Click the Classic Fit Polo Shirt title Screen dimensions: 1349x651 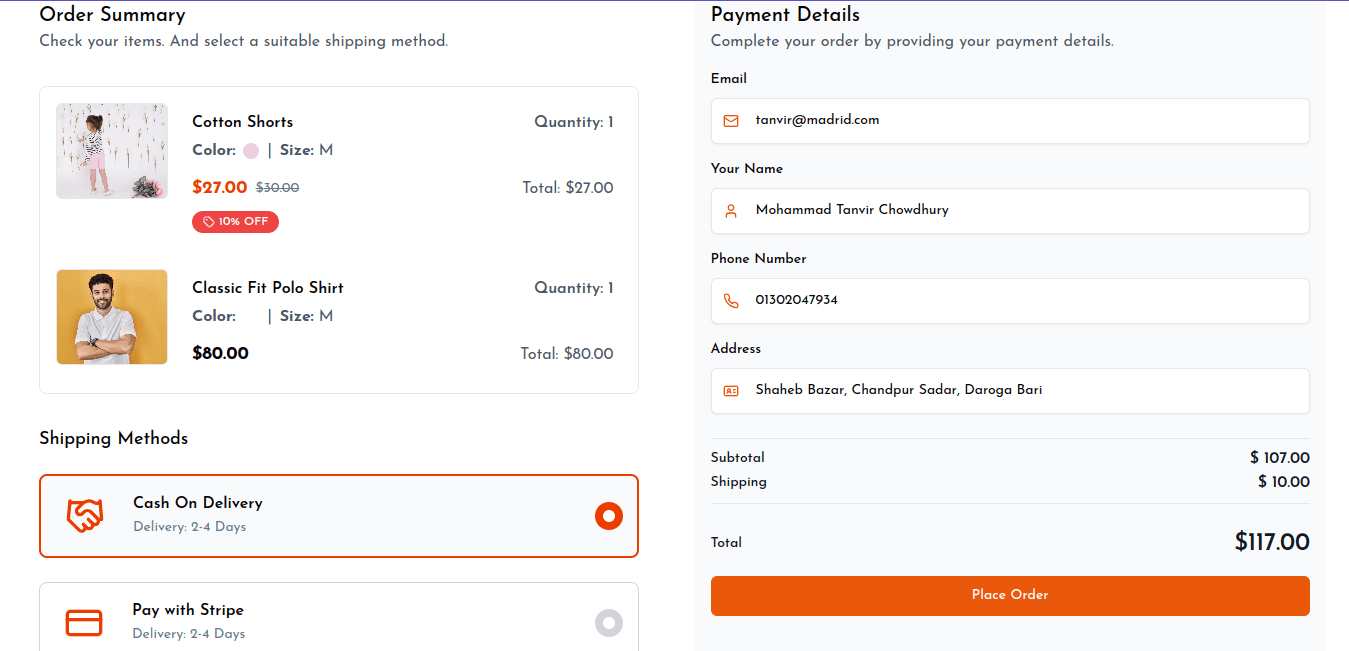(268, 288)
